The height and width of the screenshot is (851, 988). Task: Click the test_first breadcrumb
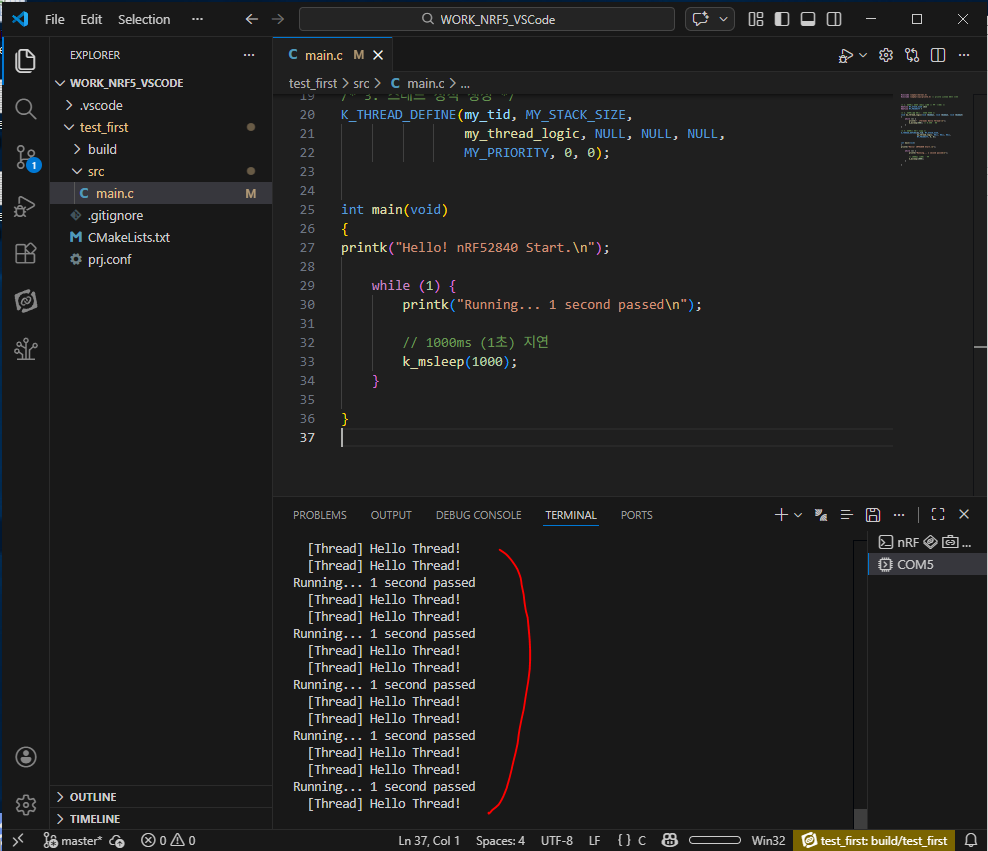313,83
